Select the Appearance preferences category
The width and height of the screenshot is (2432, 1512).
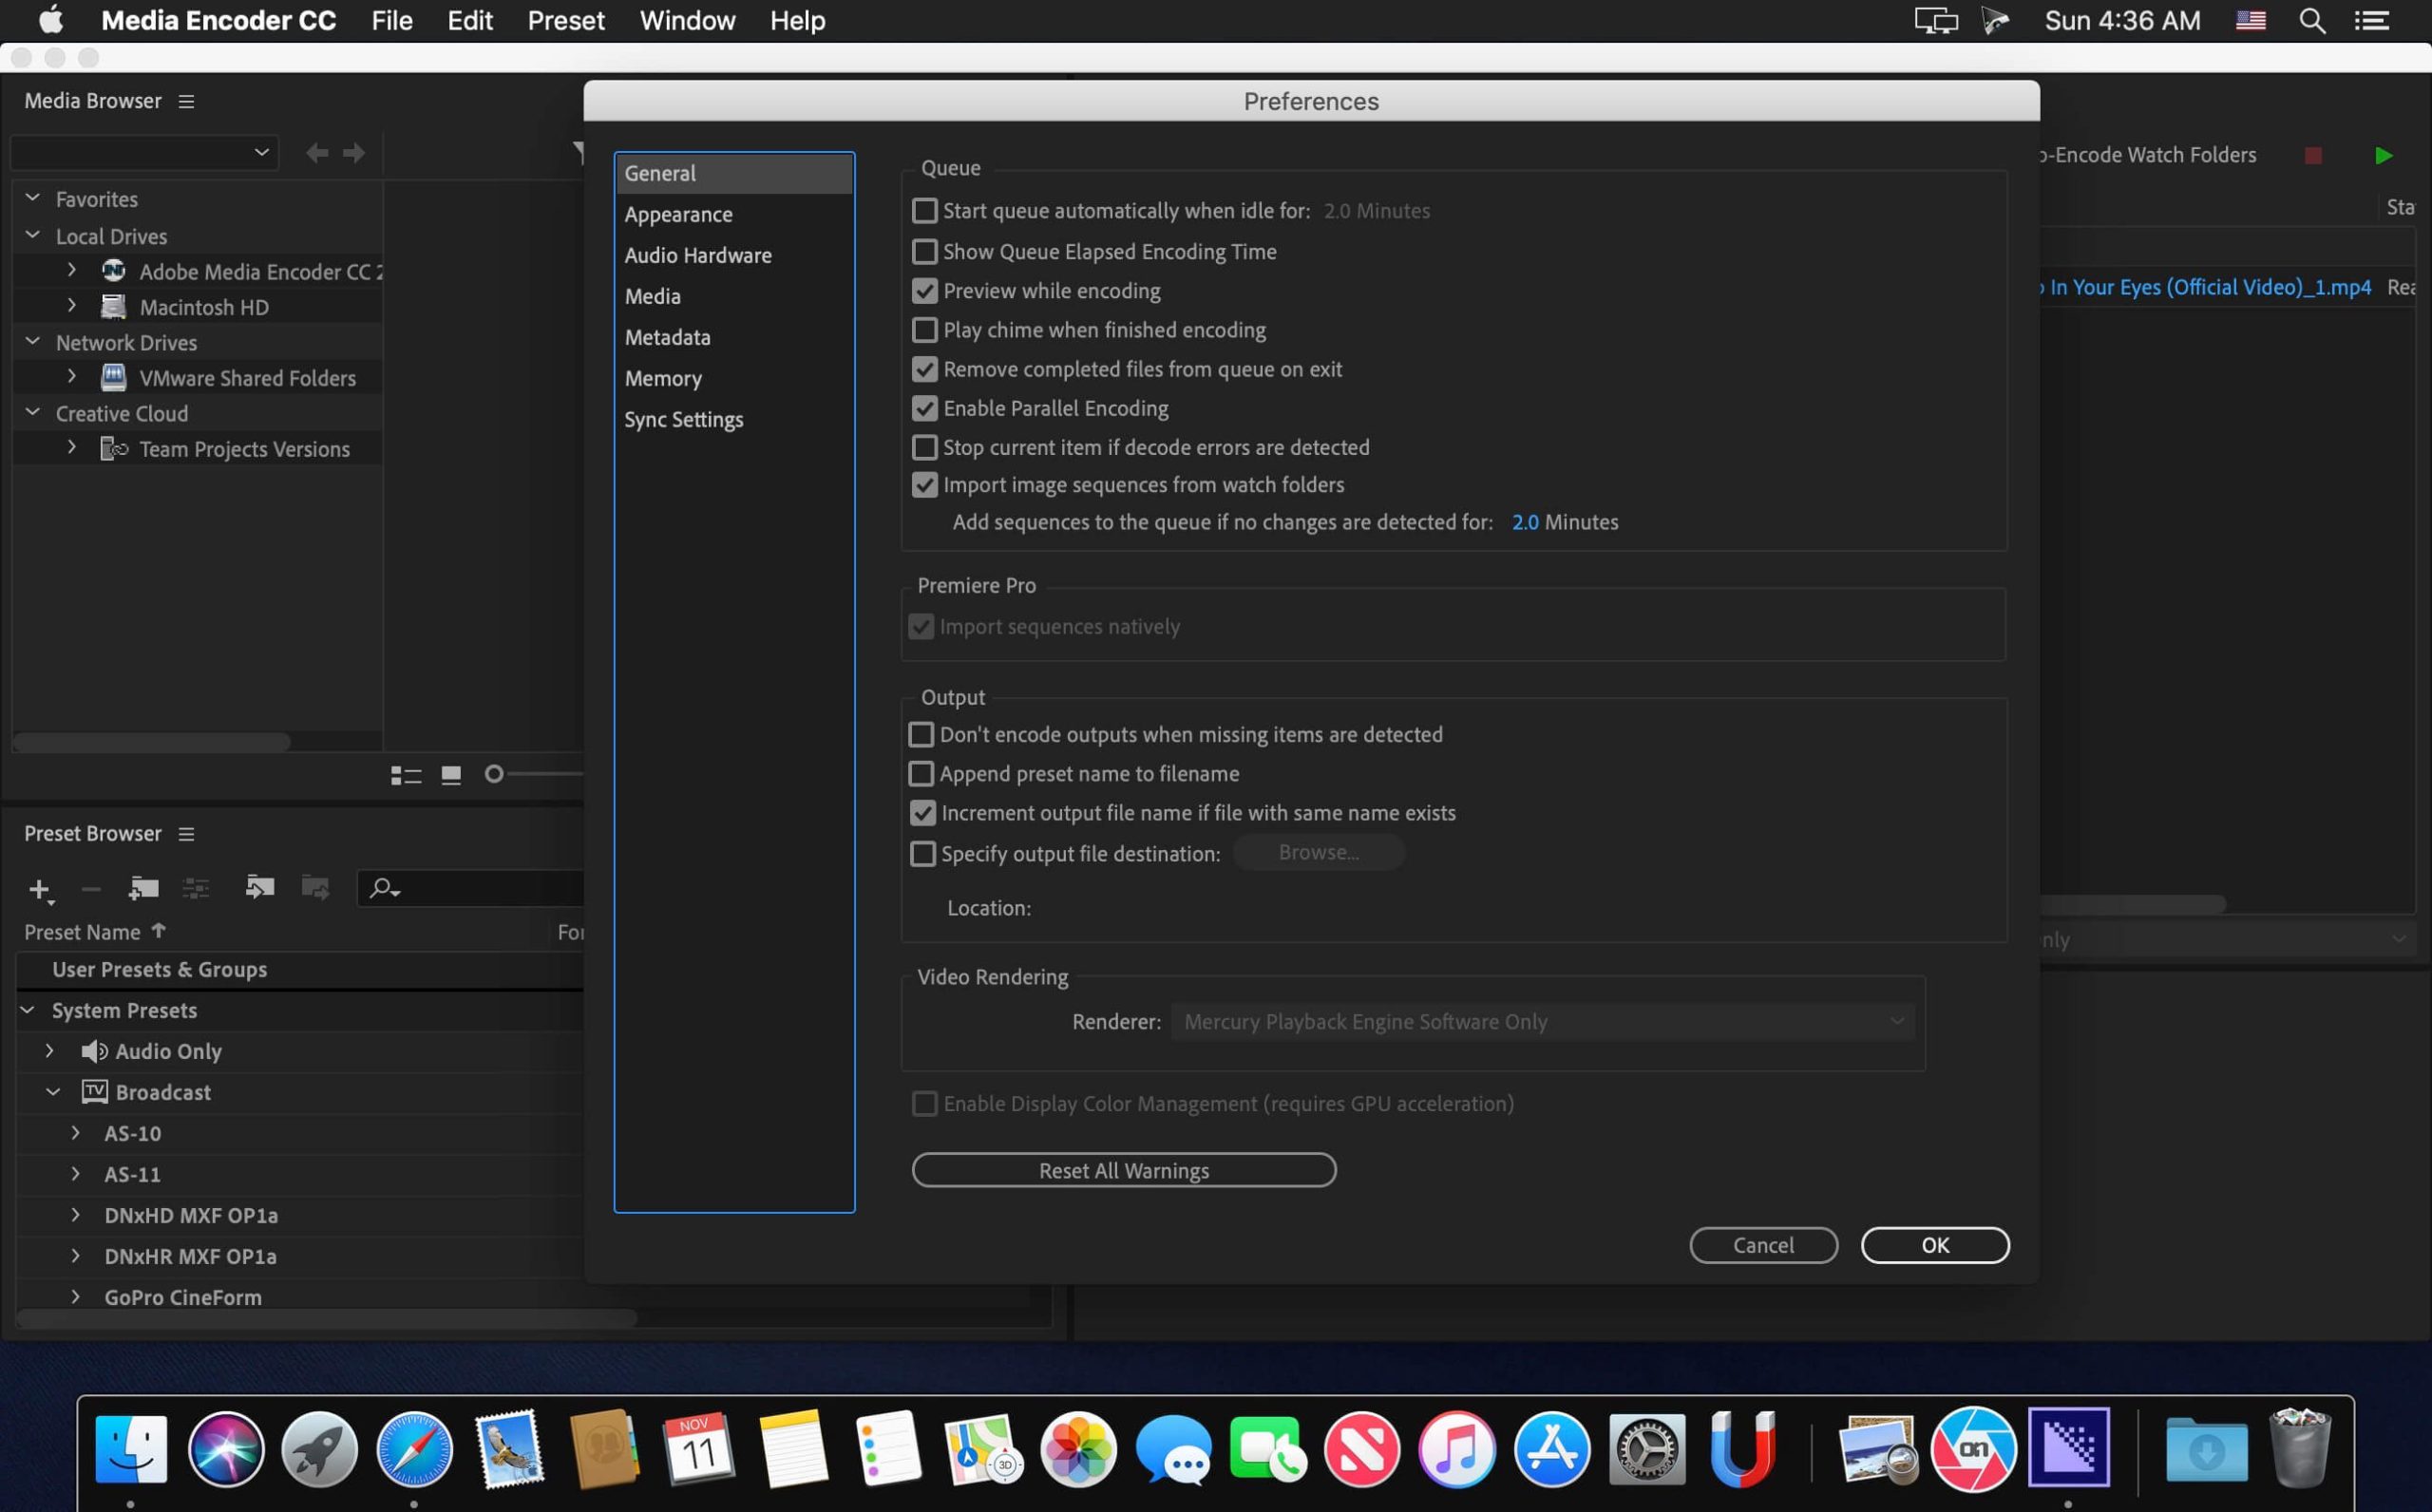point(679,214)
